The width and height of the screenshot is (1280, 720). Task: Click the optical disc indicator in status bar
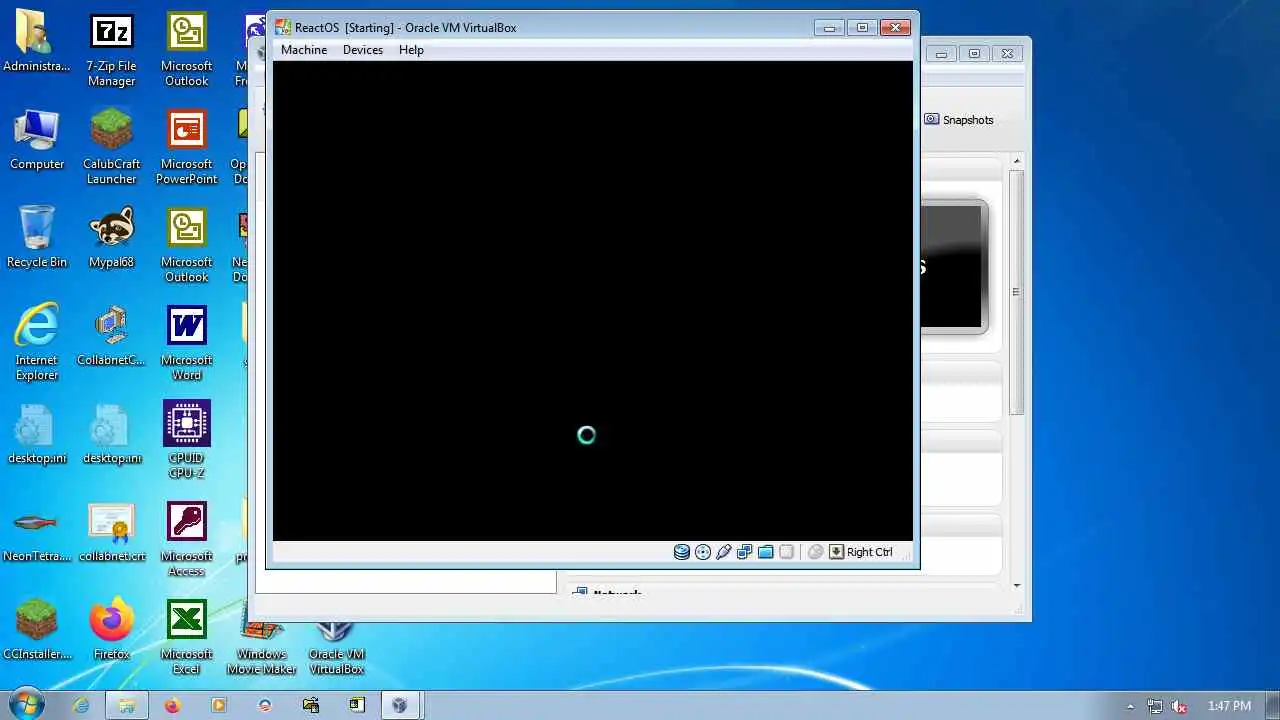(703, 552)
